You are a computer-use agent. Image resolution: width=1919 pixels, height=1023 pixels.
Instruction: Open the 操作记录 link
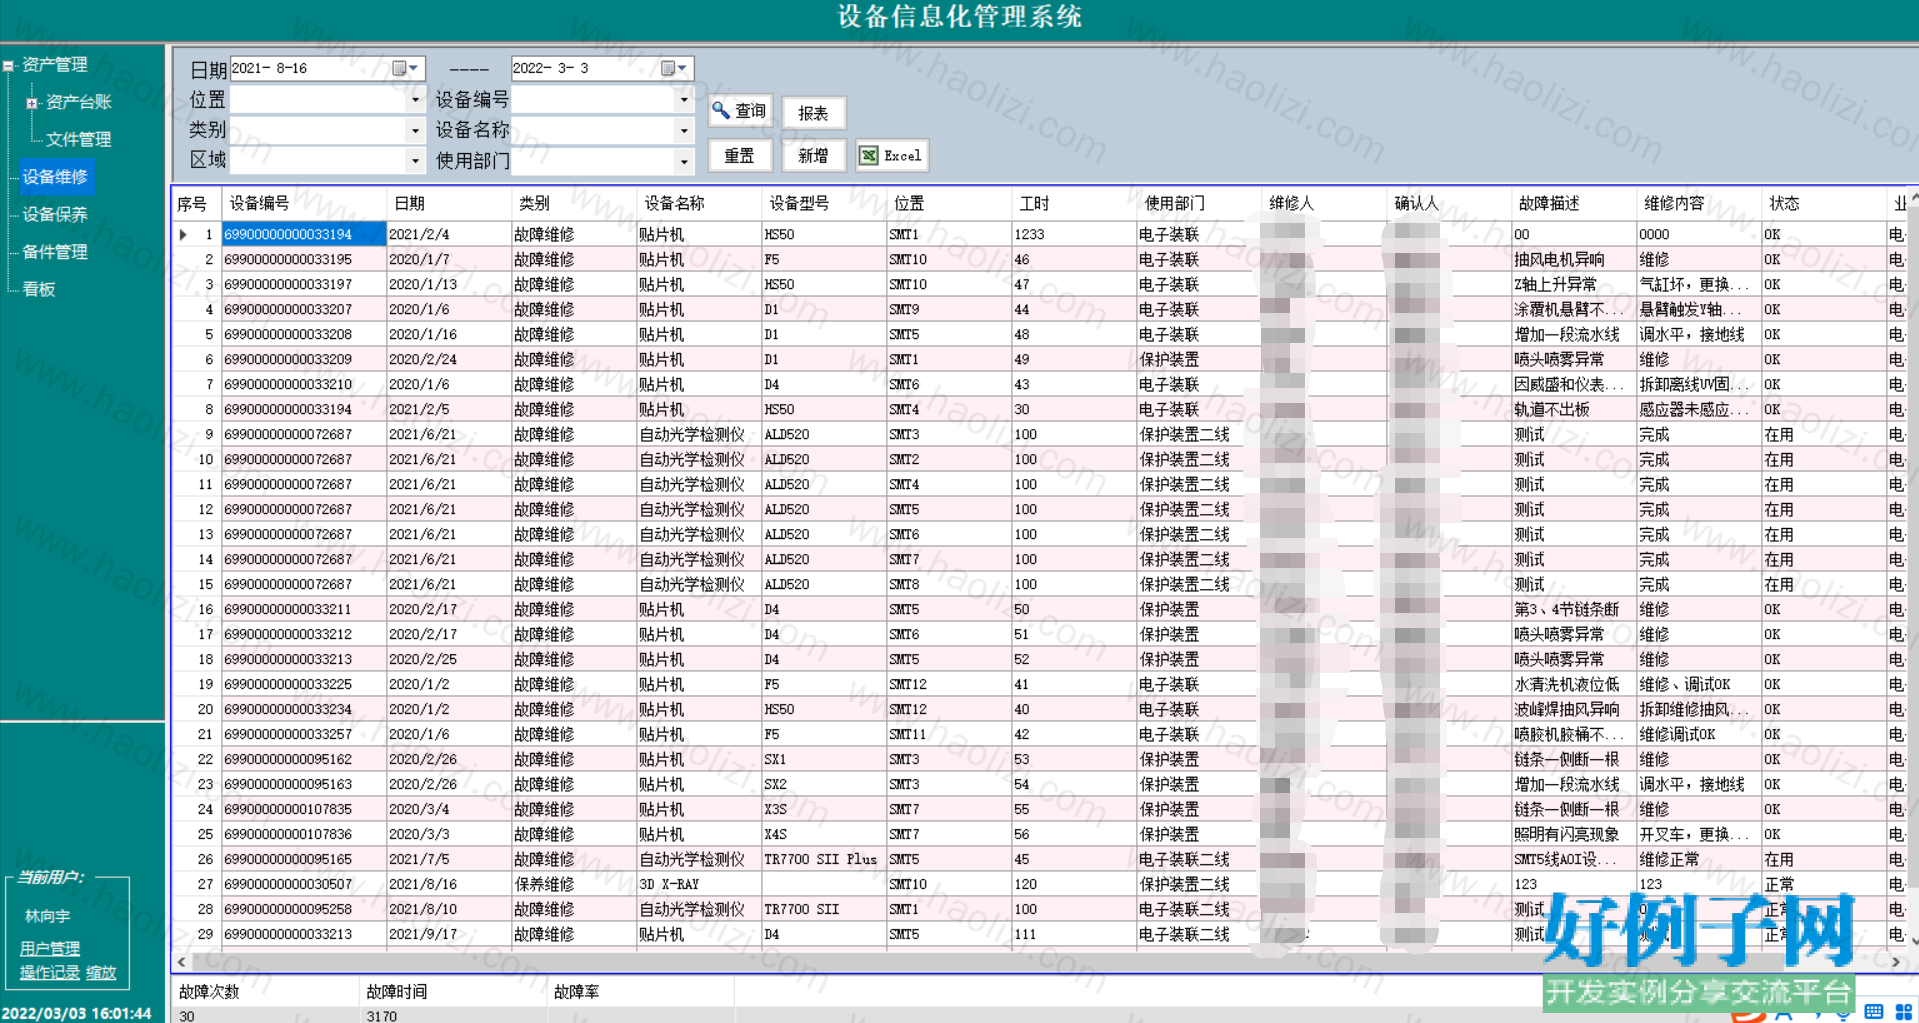(50, 972)
